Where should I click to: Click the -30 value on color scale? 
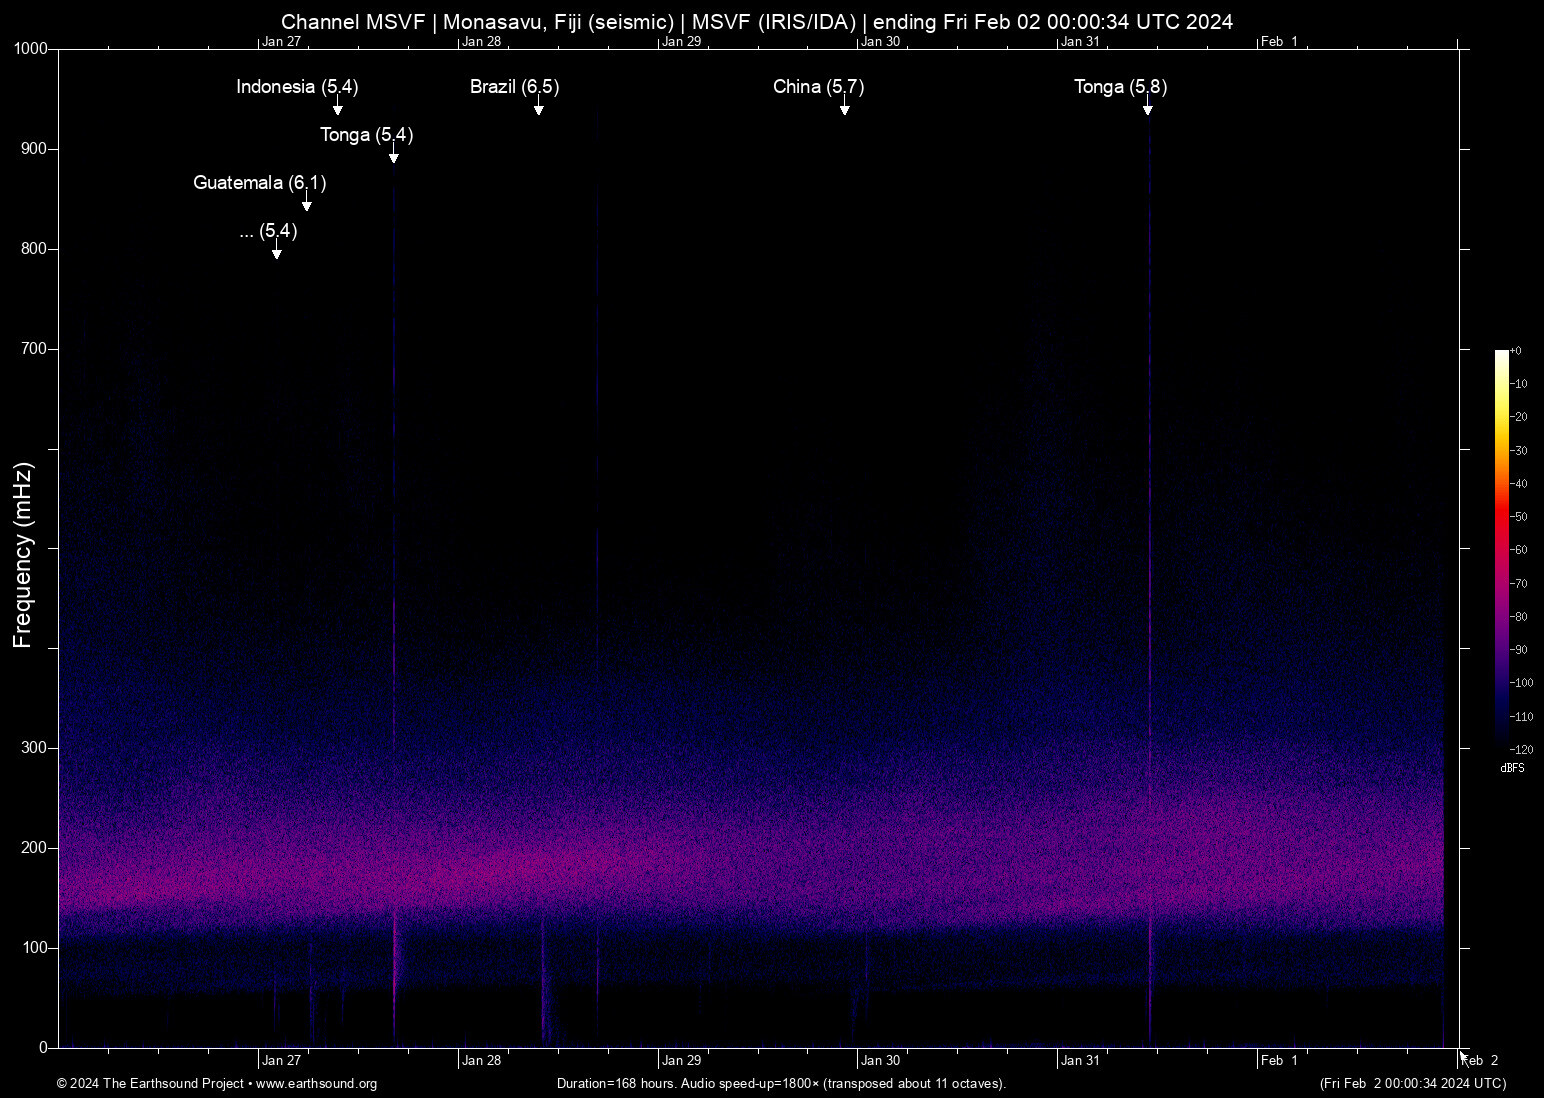[x=1519, y=451]
